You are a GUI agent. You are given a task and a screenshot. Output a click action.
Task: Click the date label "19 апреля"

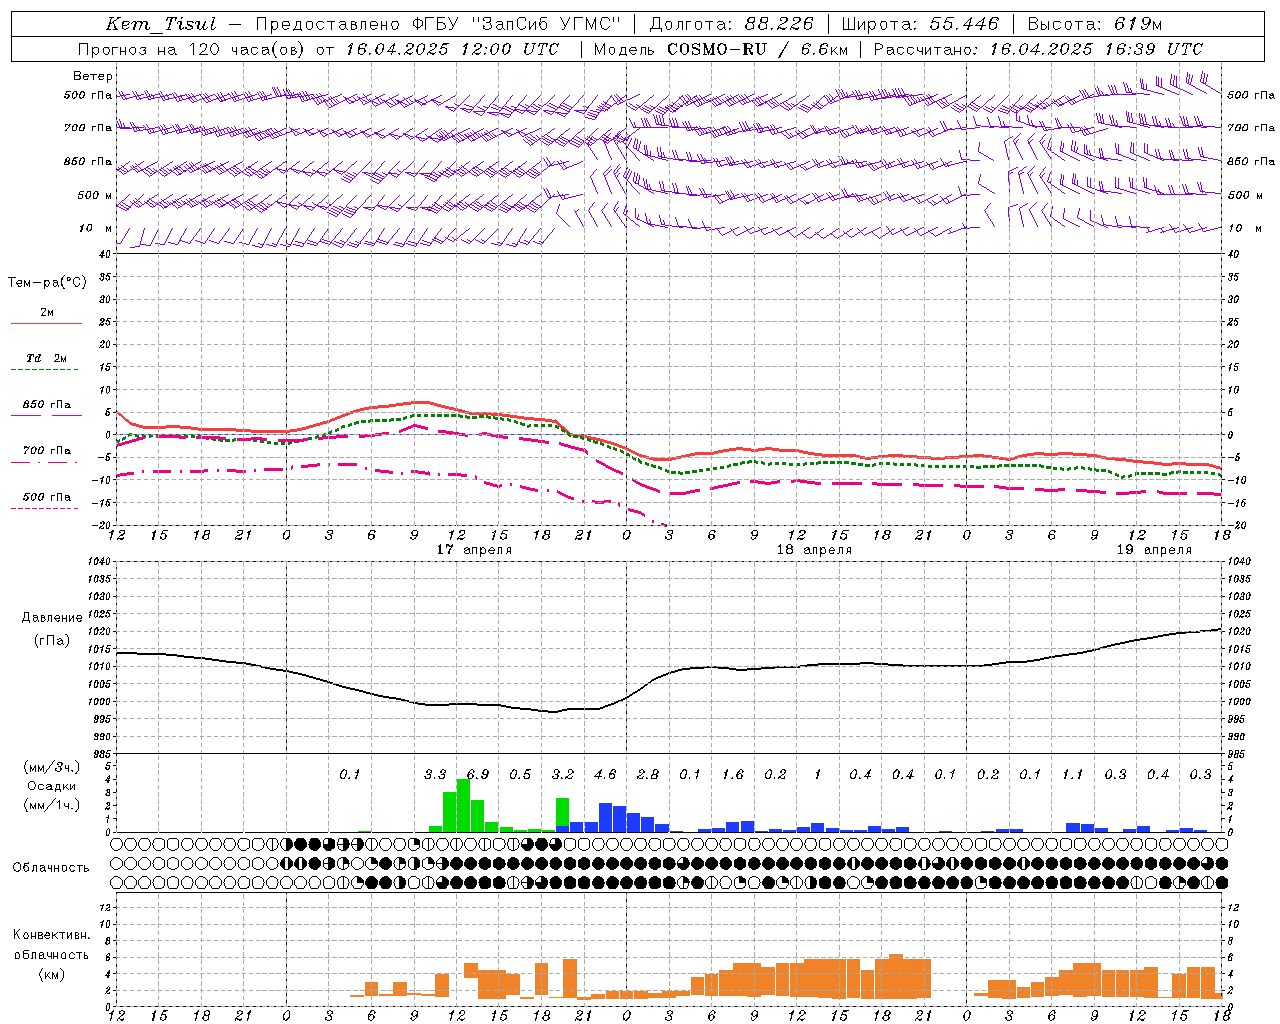[1154, 550]
